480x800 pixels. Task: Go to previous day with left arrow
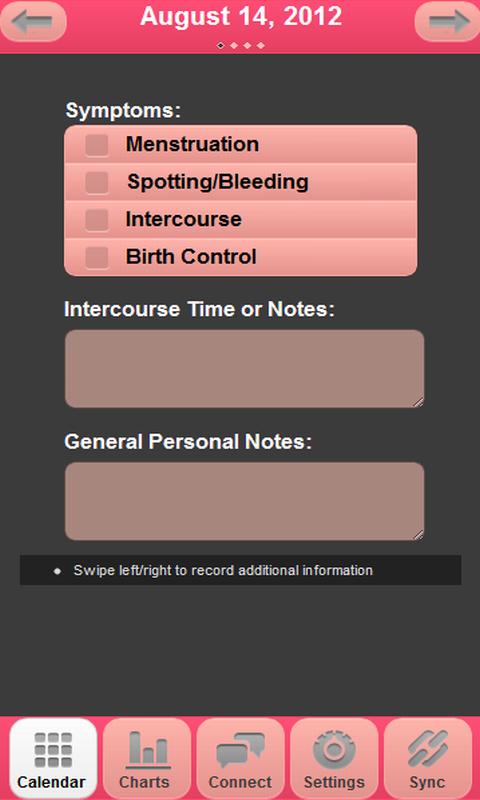pos(33,21)
